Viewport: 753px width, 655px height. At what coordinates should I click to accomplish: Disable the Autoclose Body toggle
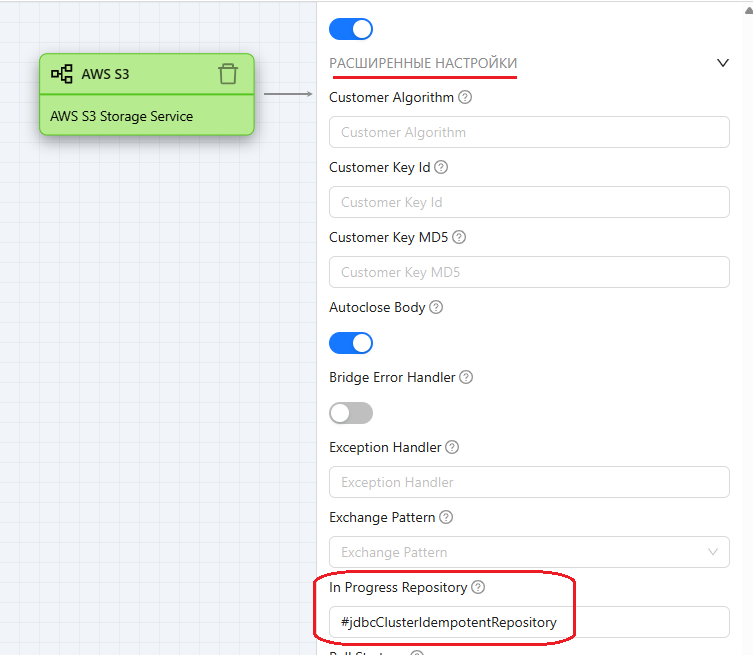tap(351, 343)
